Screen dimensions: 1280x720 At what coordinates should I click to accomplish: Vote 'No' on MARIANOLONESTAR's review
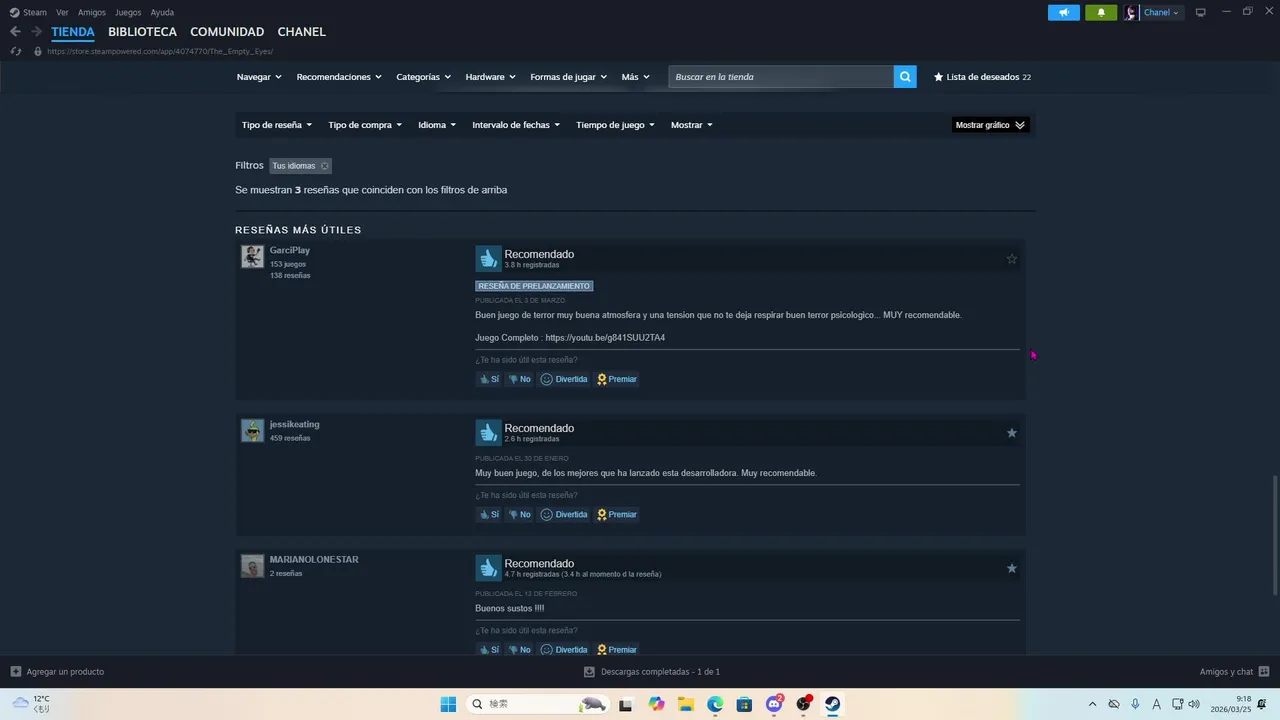[x=519, y=650]
